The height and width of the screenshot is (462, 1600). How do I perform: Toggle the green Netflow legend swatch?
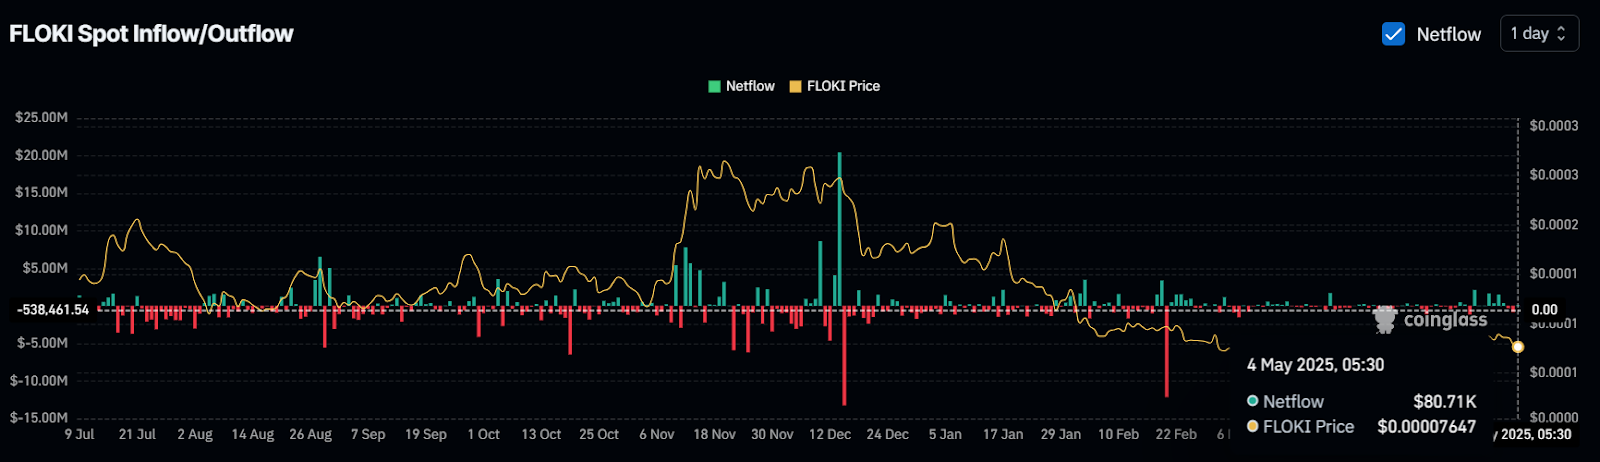pyautogui.click(x=714, y=86)
